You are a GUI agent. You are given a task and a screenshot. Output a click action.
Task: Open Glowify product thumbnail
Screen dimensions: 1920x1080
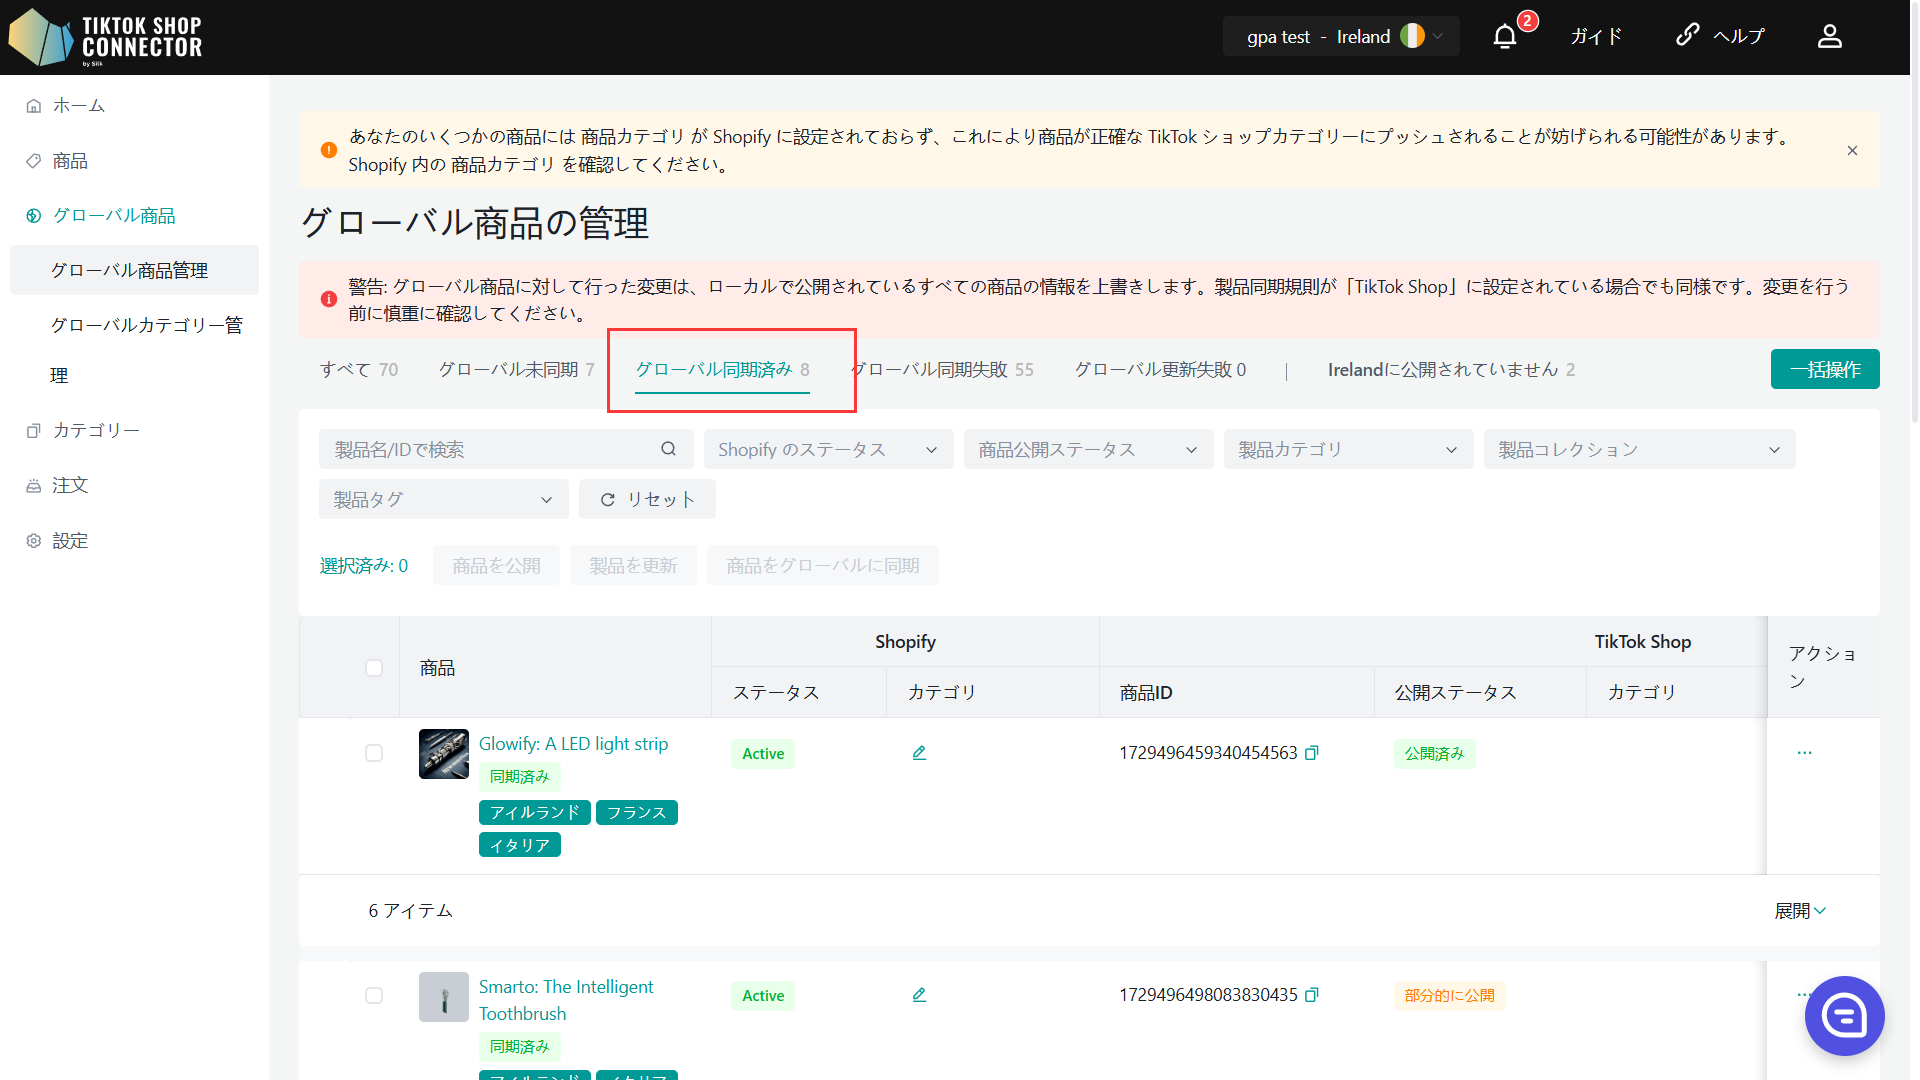444,754
